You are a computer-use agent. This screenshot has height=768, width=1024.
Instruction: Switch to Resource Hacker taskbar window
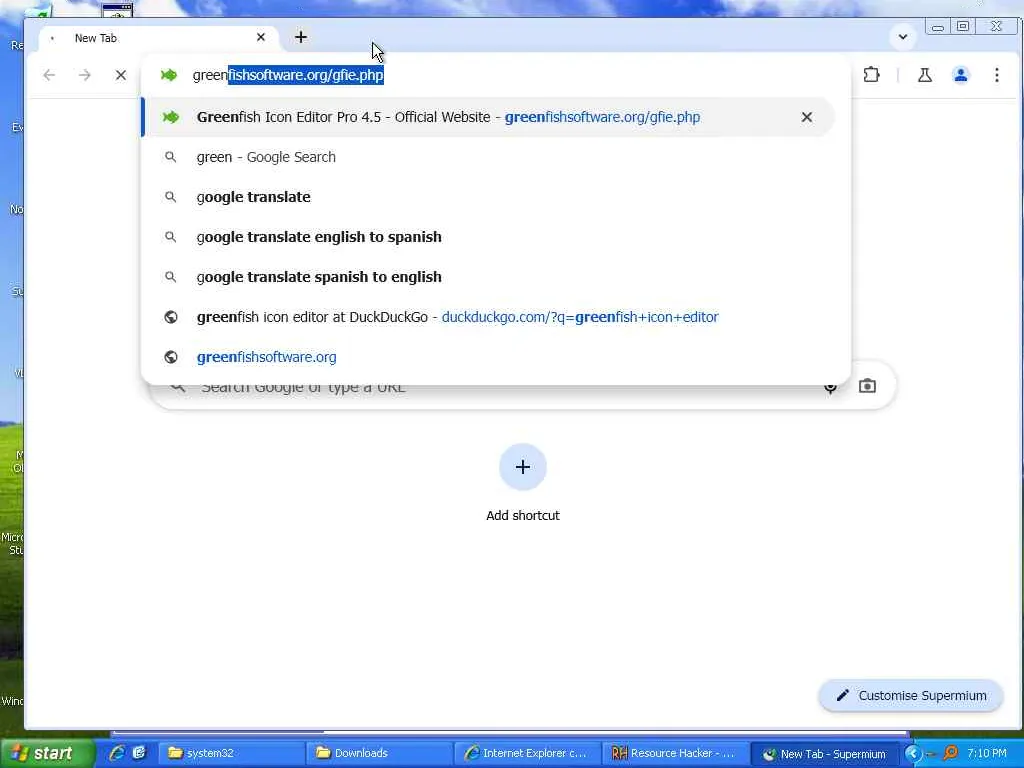[674, 753]
